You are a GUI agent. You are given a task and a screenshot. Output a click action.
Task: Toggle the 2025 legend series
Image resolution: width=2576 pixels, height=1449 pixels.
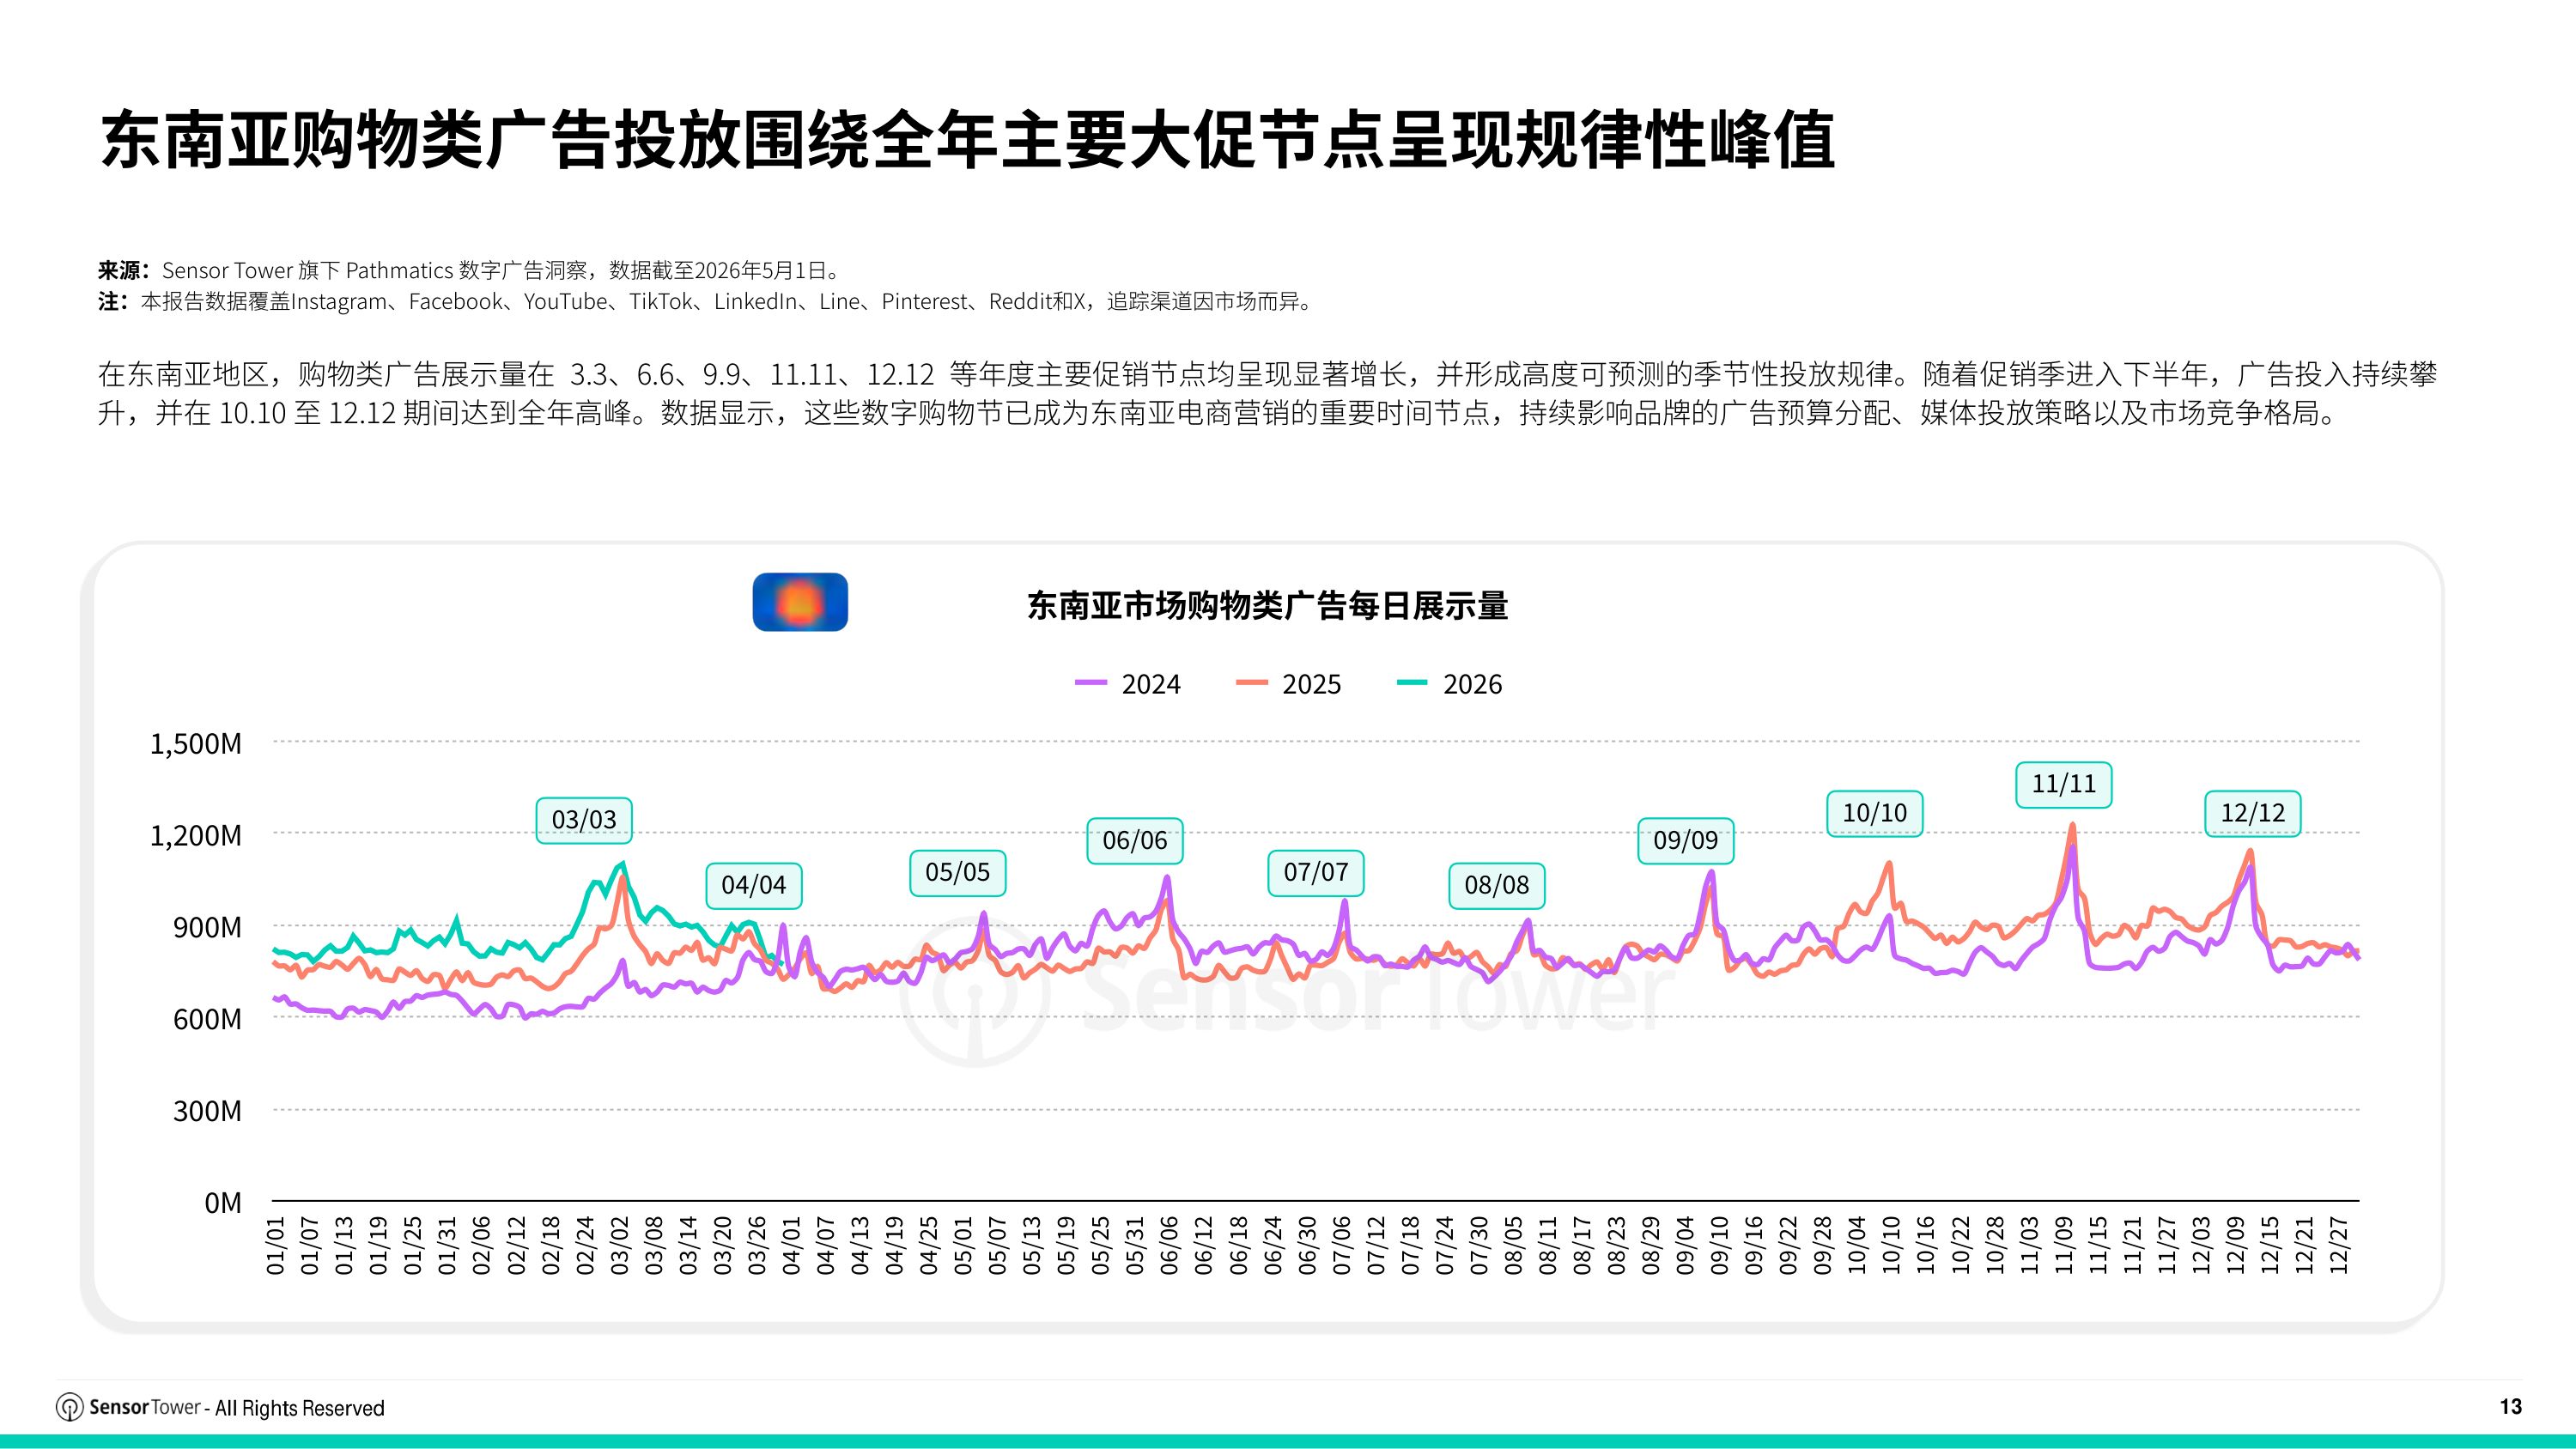[1288, 684]
